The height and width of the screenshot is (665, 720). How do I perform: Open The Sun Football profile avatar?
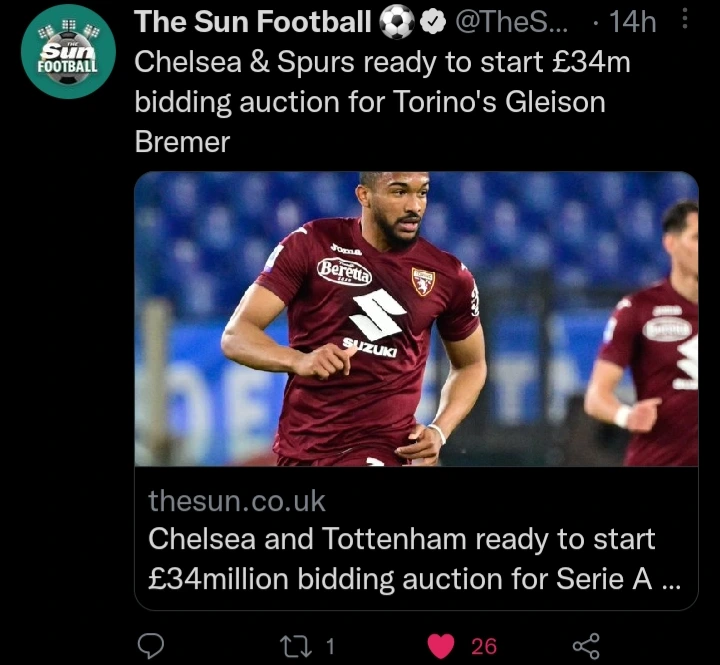[68, 51]
